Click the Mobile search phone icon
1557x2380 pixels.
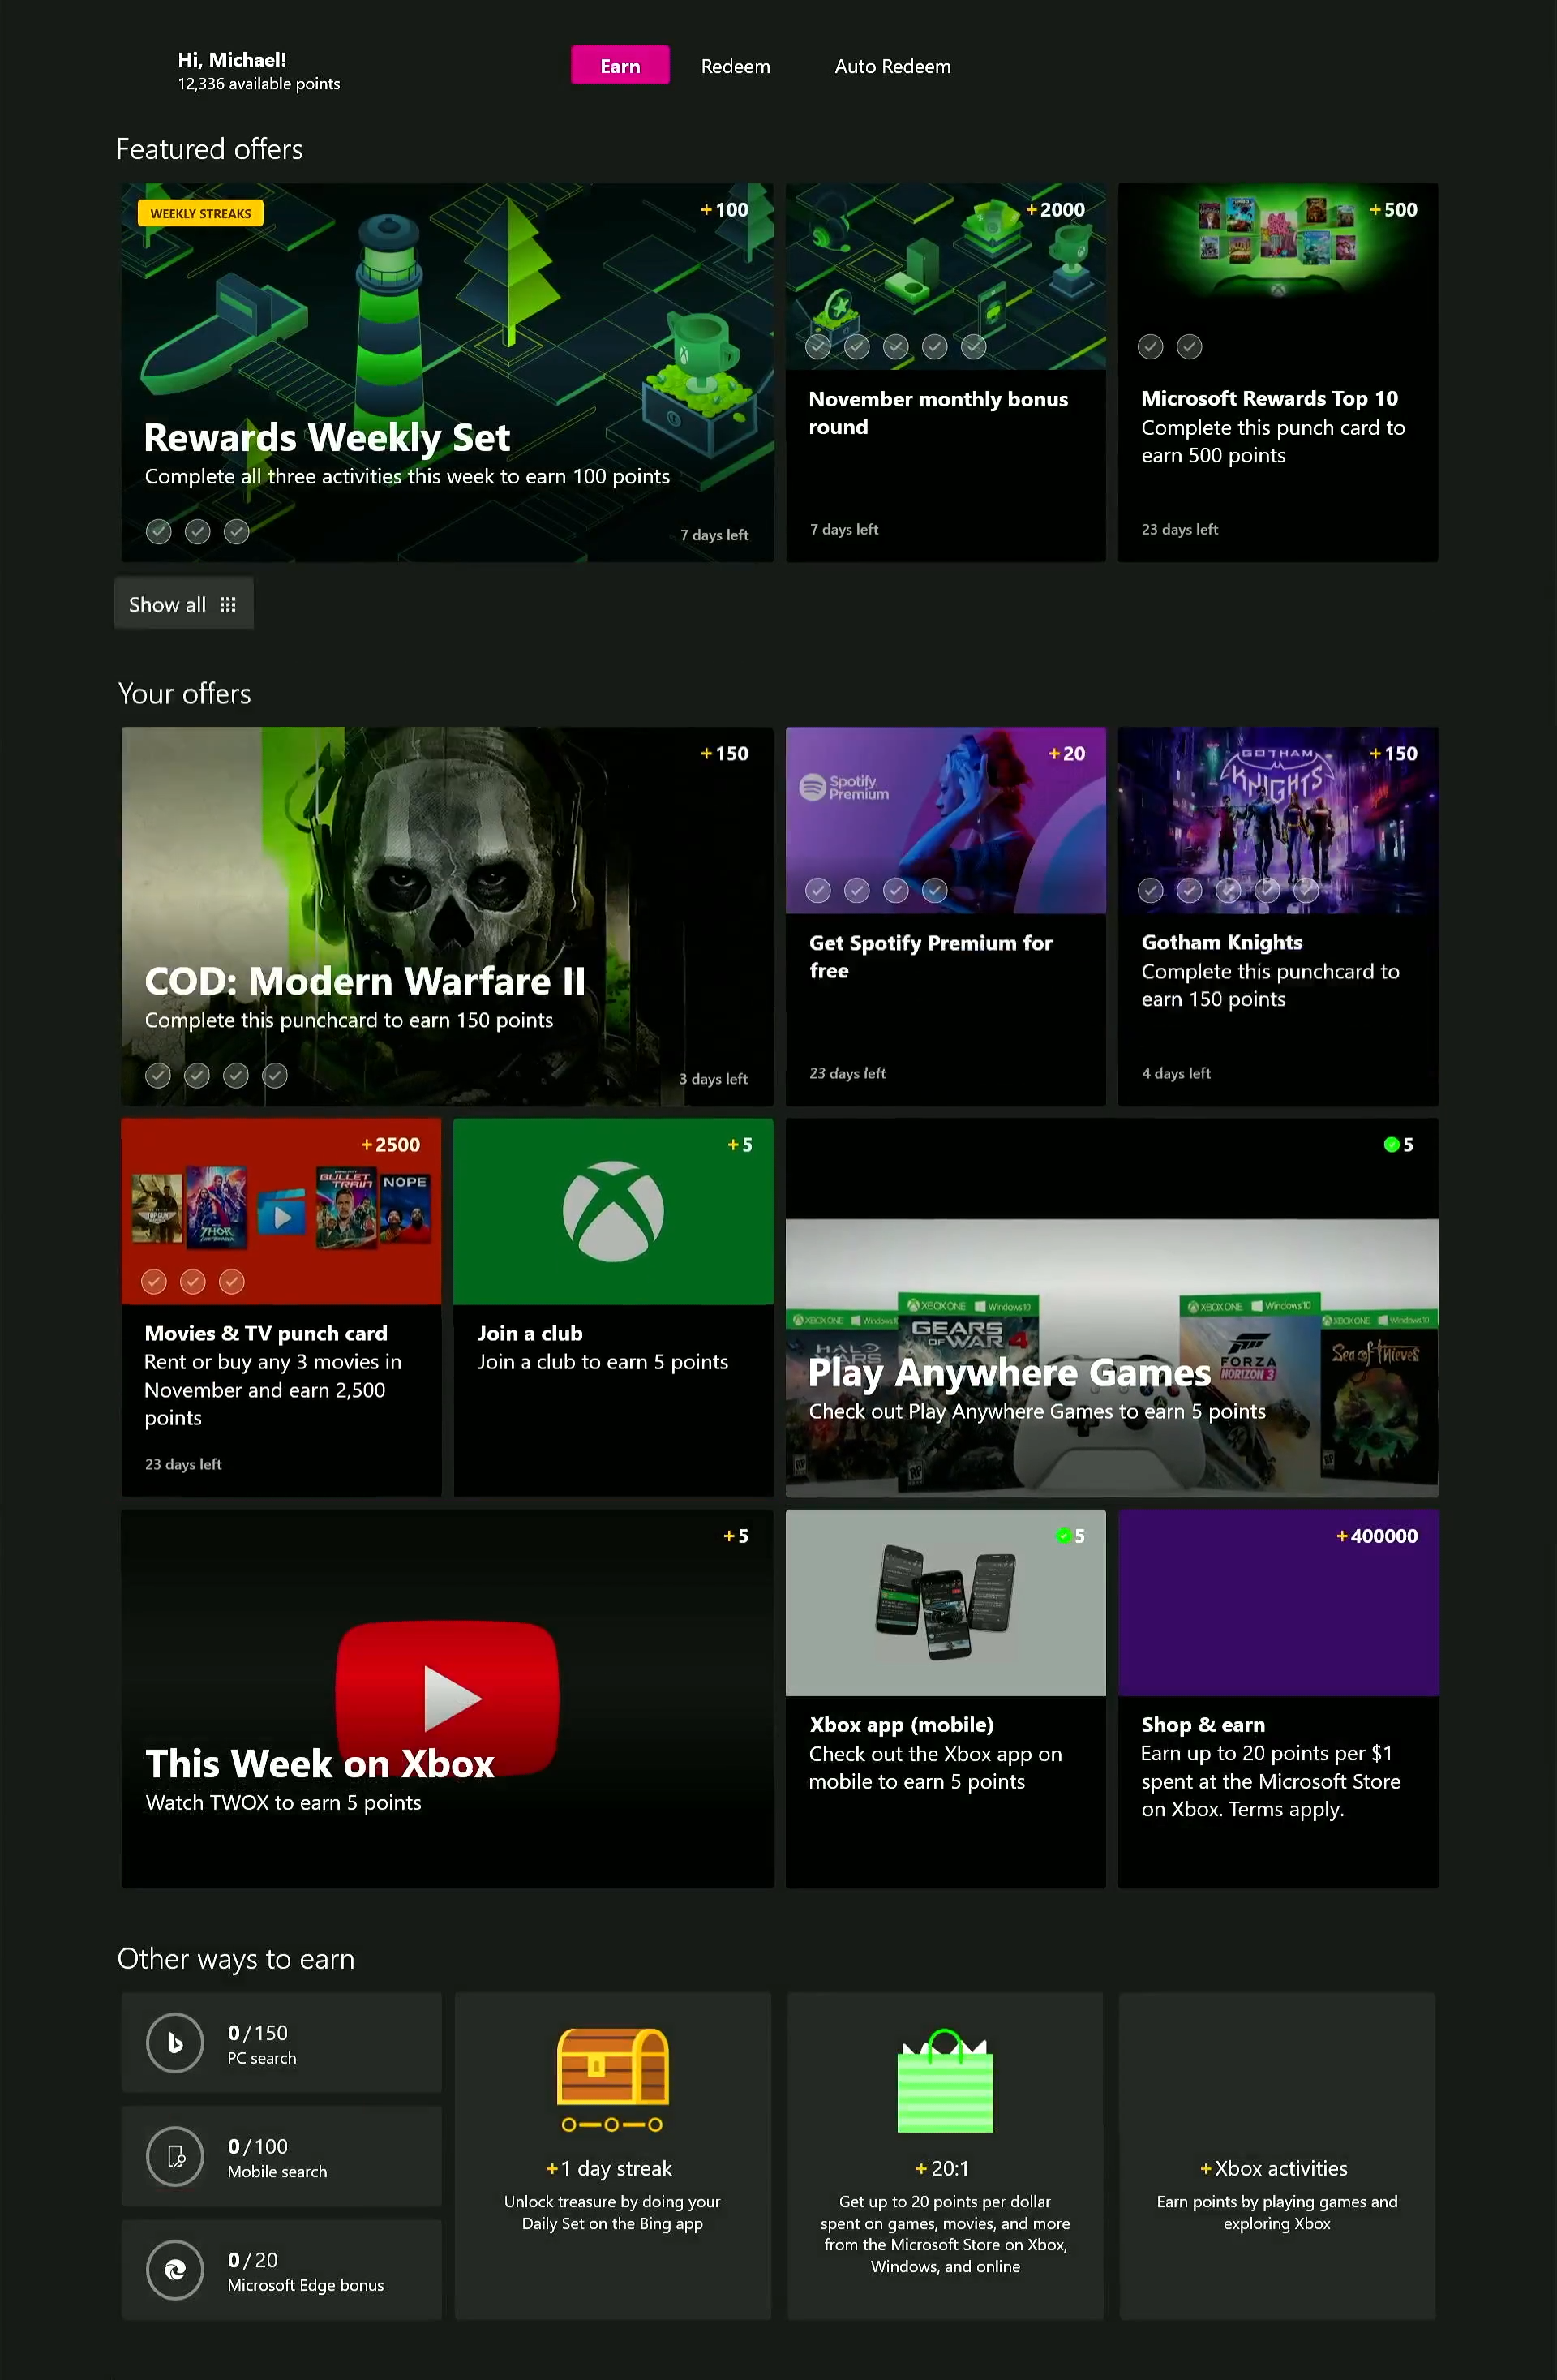tap(175, 2156)
